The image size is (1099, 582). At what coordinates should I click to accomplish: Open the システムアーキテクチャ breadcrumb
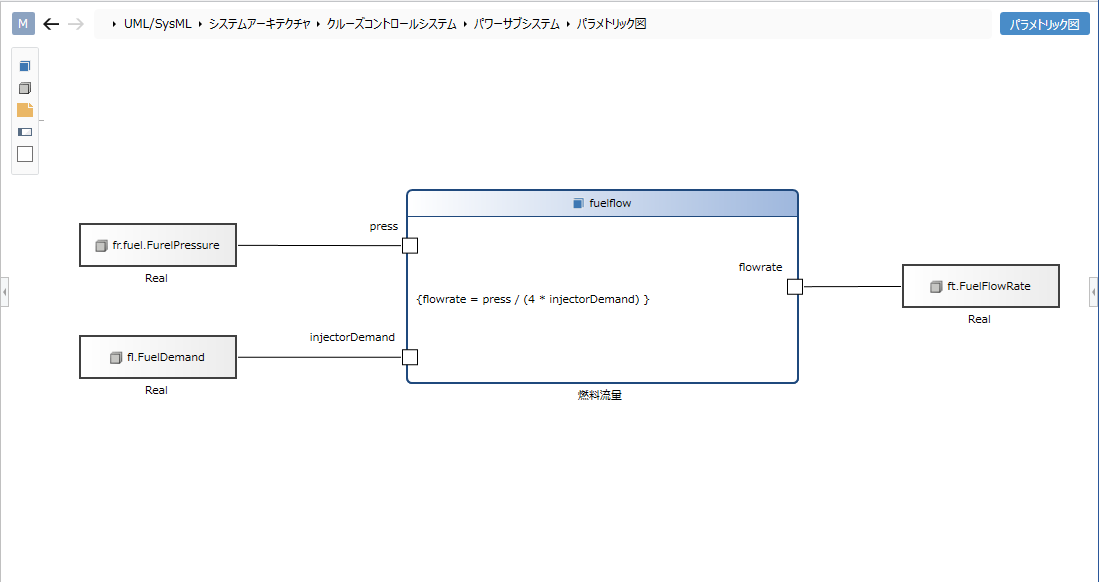coord(259,24)
